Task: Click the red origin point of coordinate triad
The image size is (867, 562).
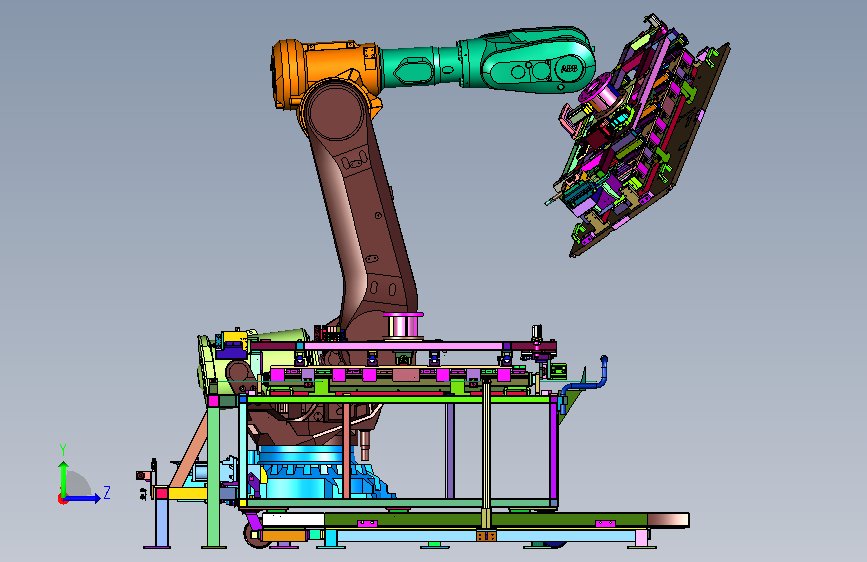Action: [62, 499]
